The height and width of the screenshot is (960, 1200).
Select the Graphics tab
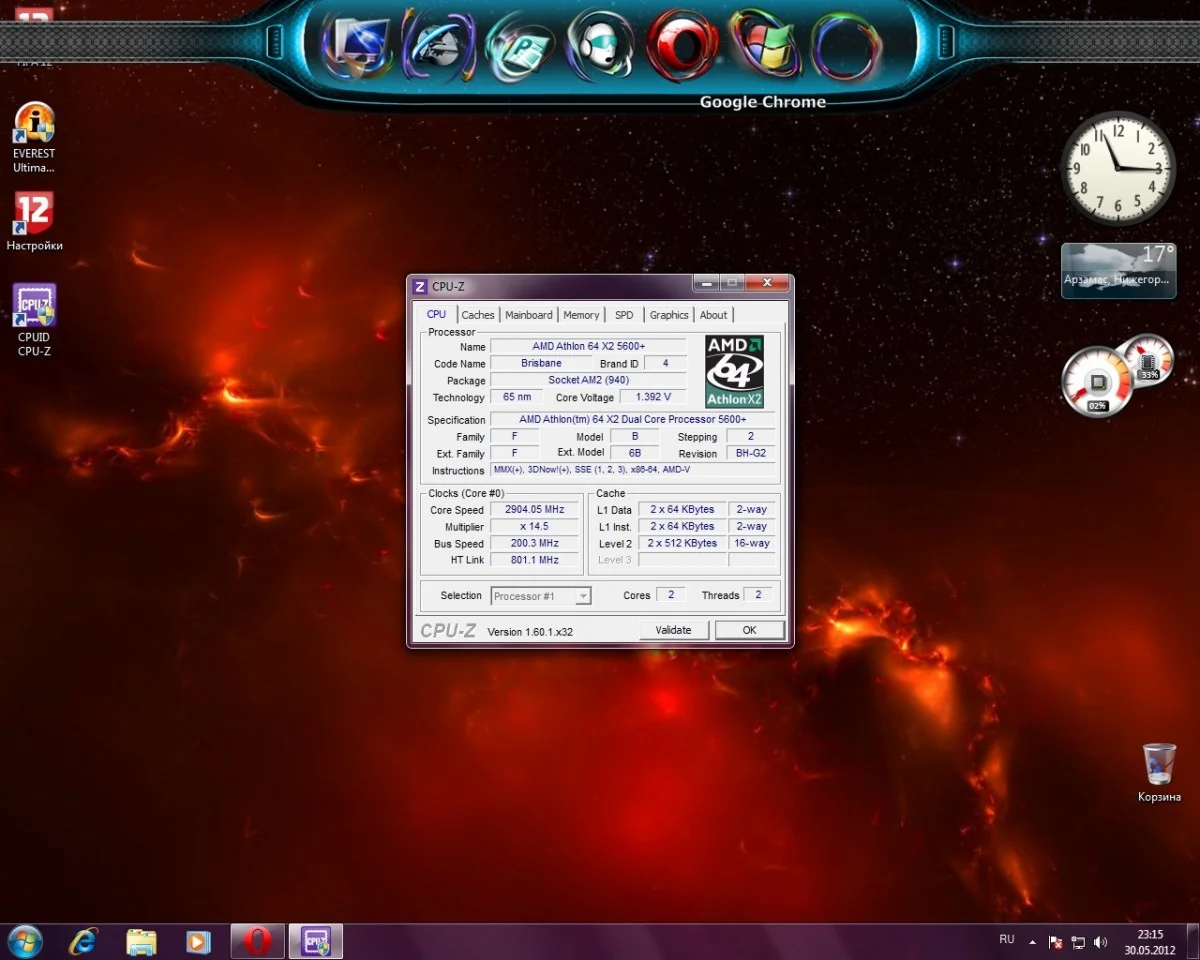point(669,315)
